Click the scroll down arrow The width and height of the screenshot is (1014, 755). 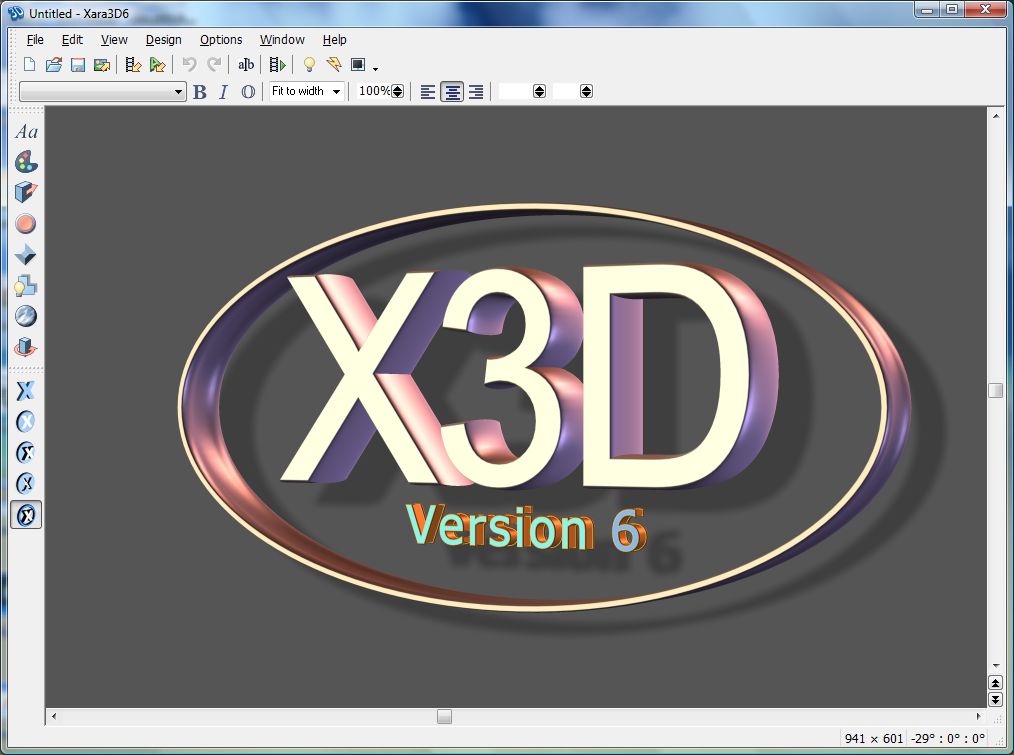pyautogui.click(x=995, y=666)
